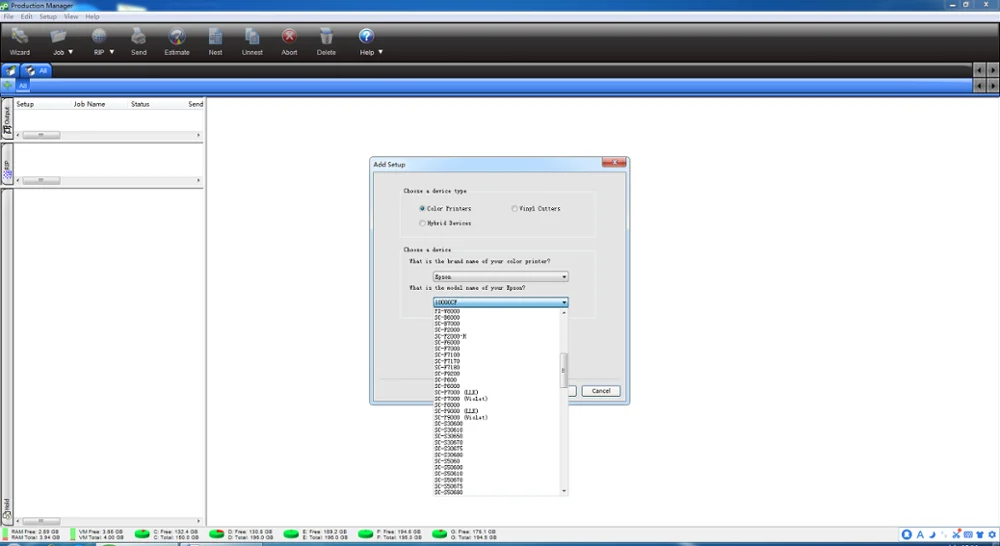Screen dimensions: 1000x546
Task: Switch to the vertical Output side tab
Action: click(7, 121)
